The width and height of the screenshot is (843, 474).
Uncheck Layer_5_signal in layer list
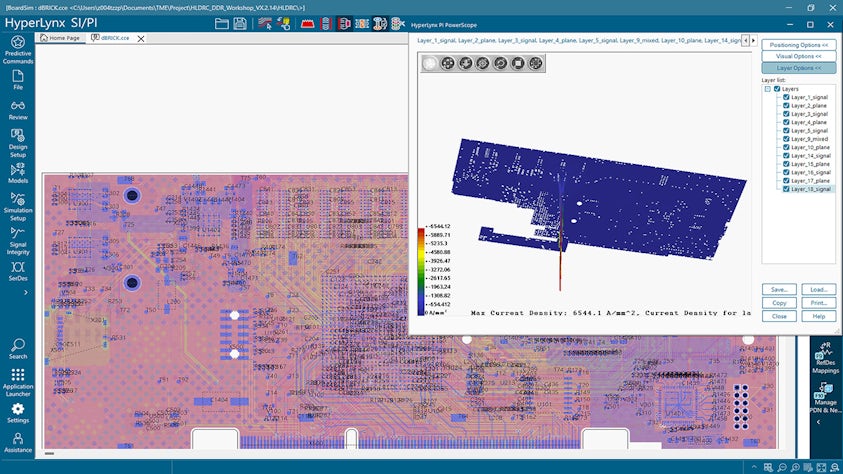(786, 131)
